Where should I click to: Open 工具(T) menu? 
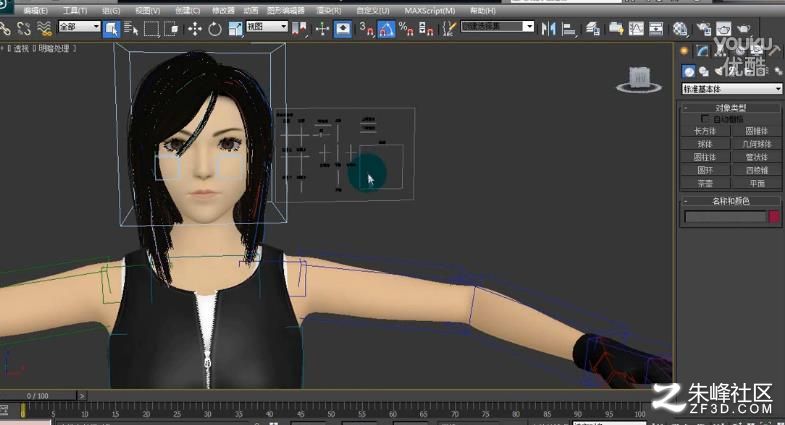(x=75, y=10)
